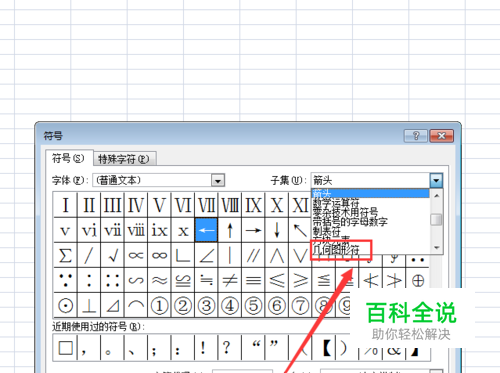The height and width of the screenshot is (373, 500).
Task: Select the circled number ⑤ symbol
Action: [253, 305]
